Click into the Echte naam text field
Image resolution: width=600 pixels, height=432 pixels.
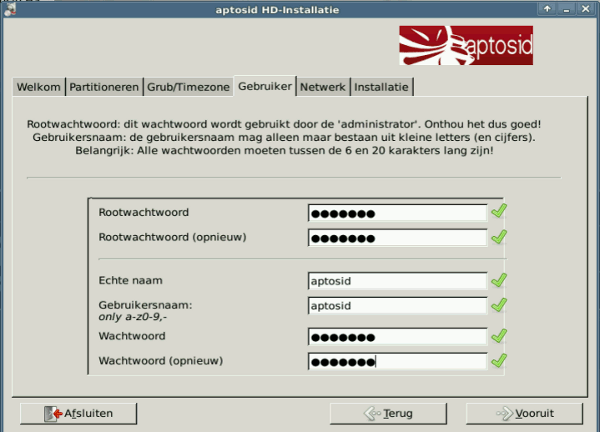click(x=397, y=281)
